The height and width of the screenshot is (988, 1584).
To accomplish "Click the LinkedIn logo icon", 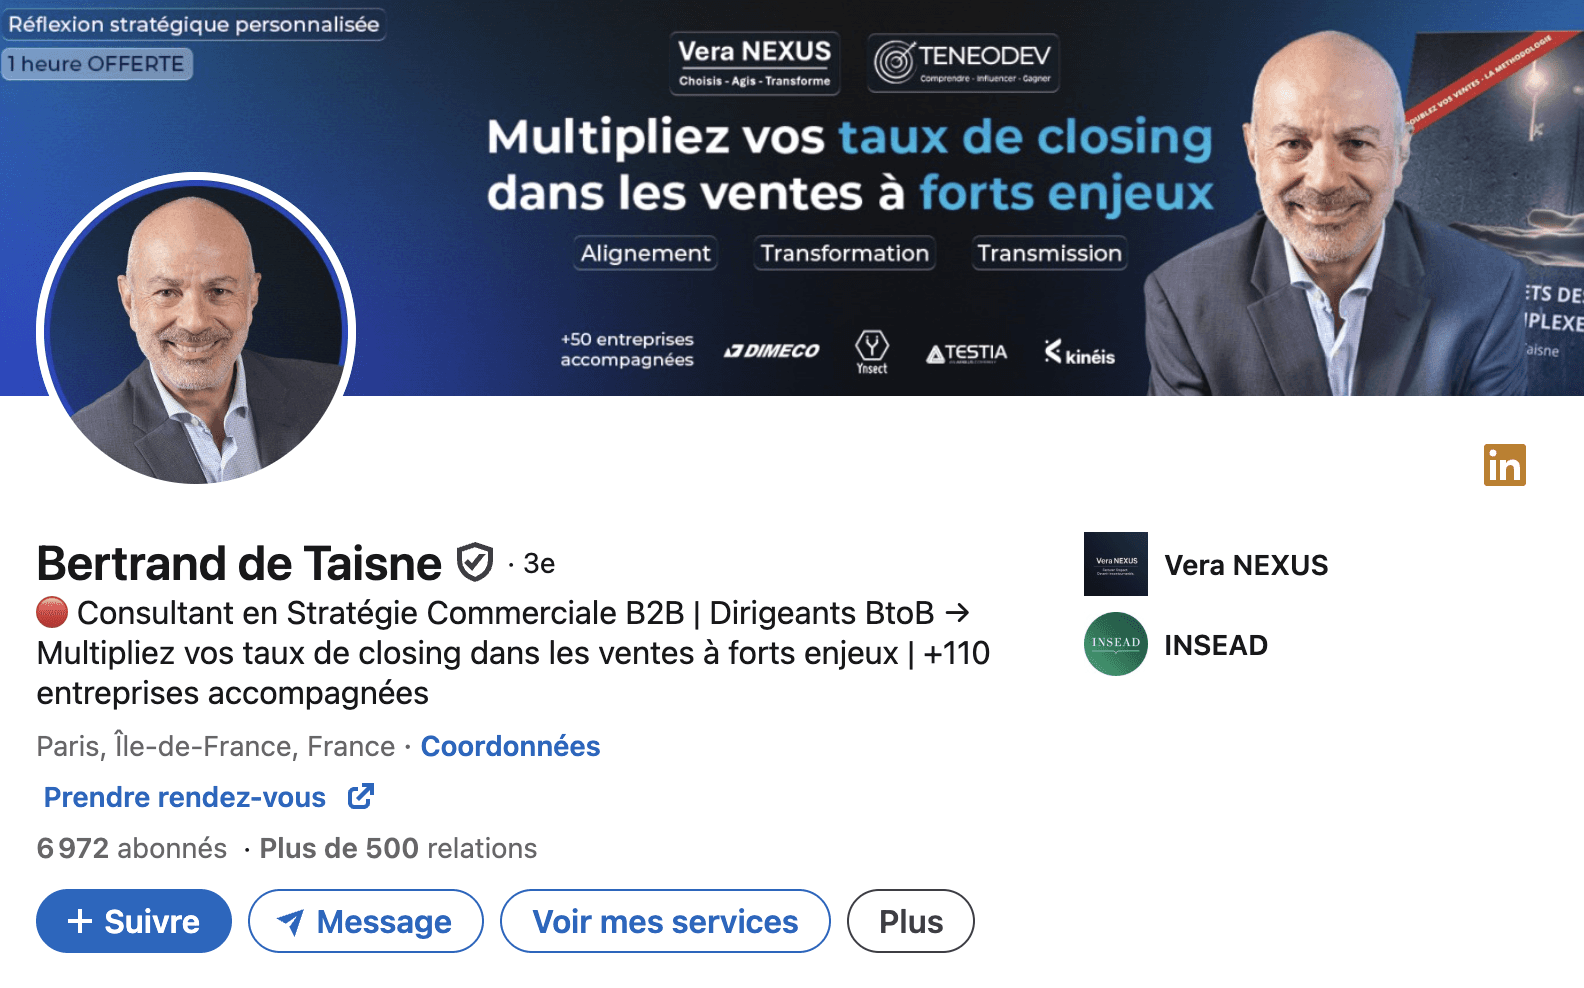I will (1504, 465).
